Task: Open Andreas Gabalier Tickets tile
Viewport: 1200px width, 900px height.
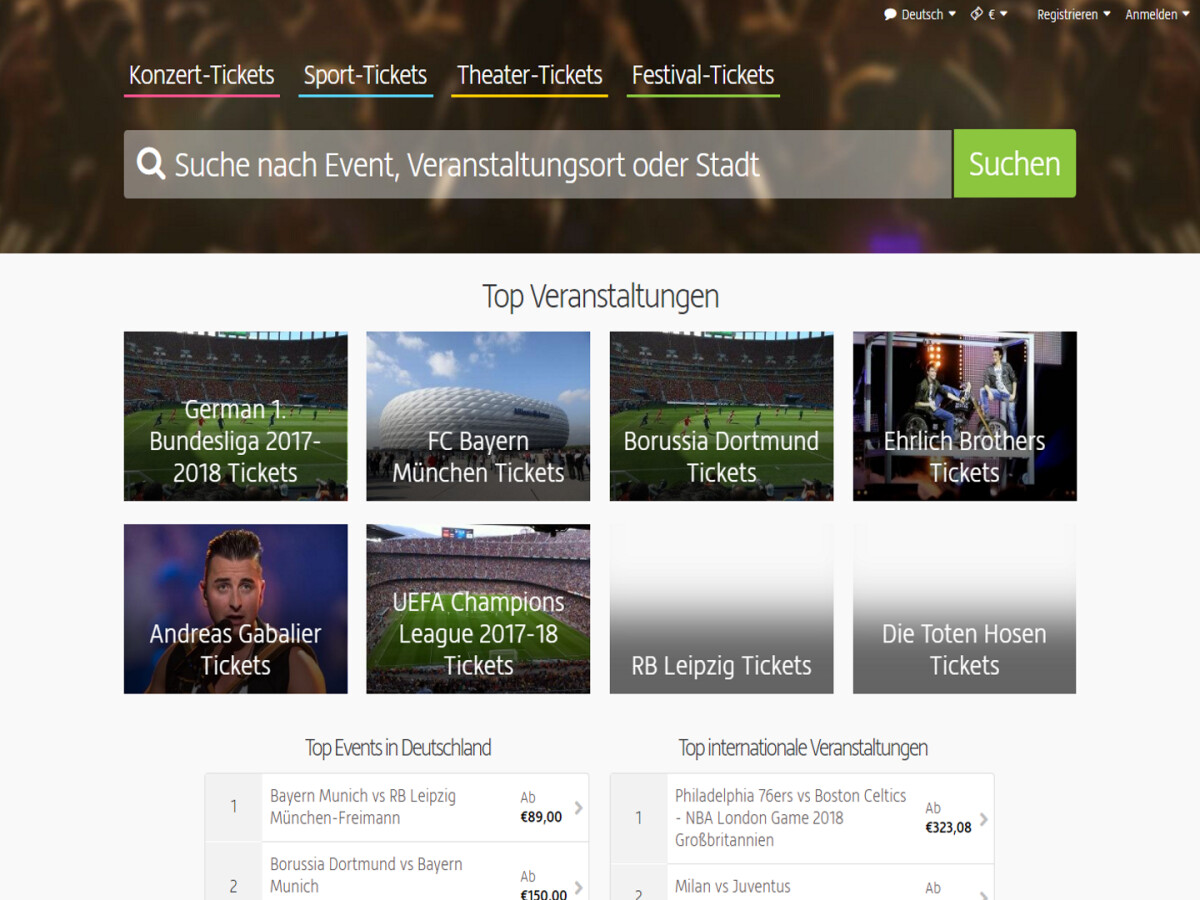Action: coord(236,609)
